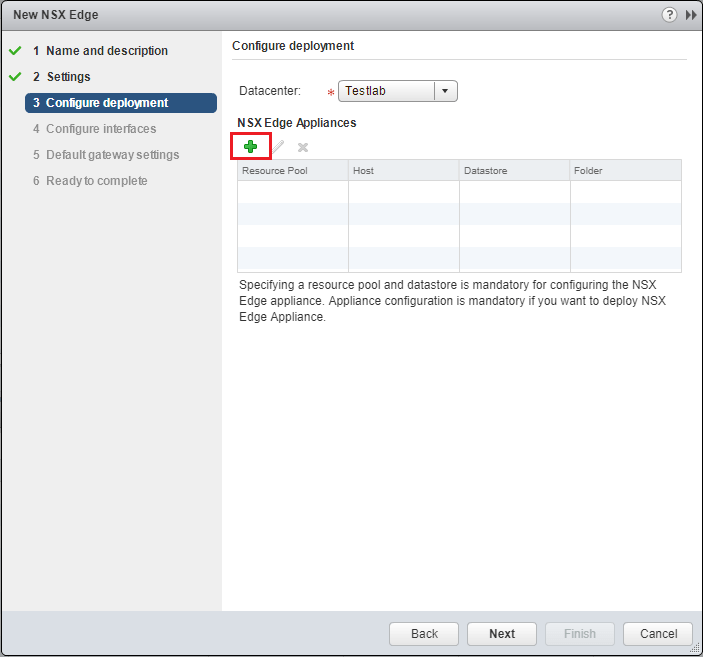Click the Finish button
Image resolution: width=703 pixels, height=657 pixels.
point(580,634)
